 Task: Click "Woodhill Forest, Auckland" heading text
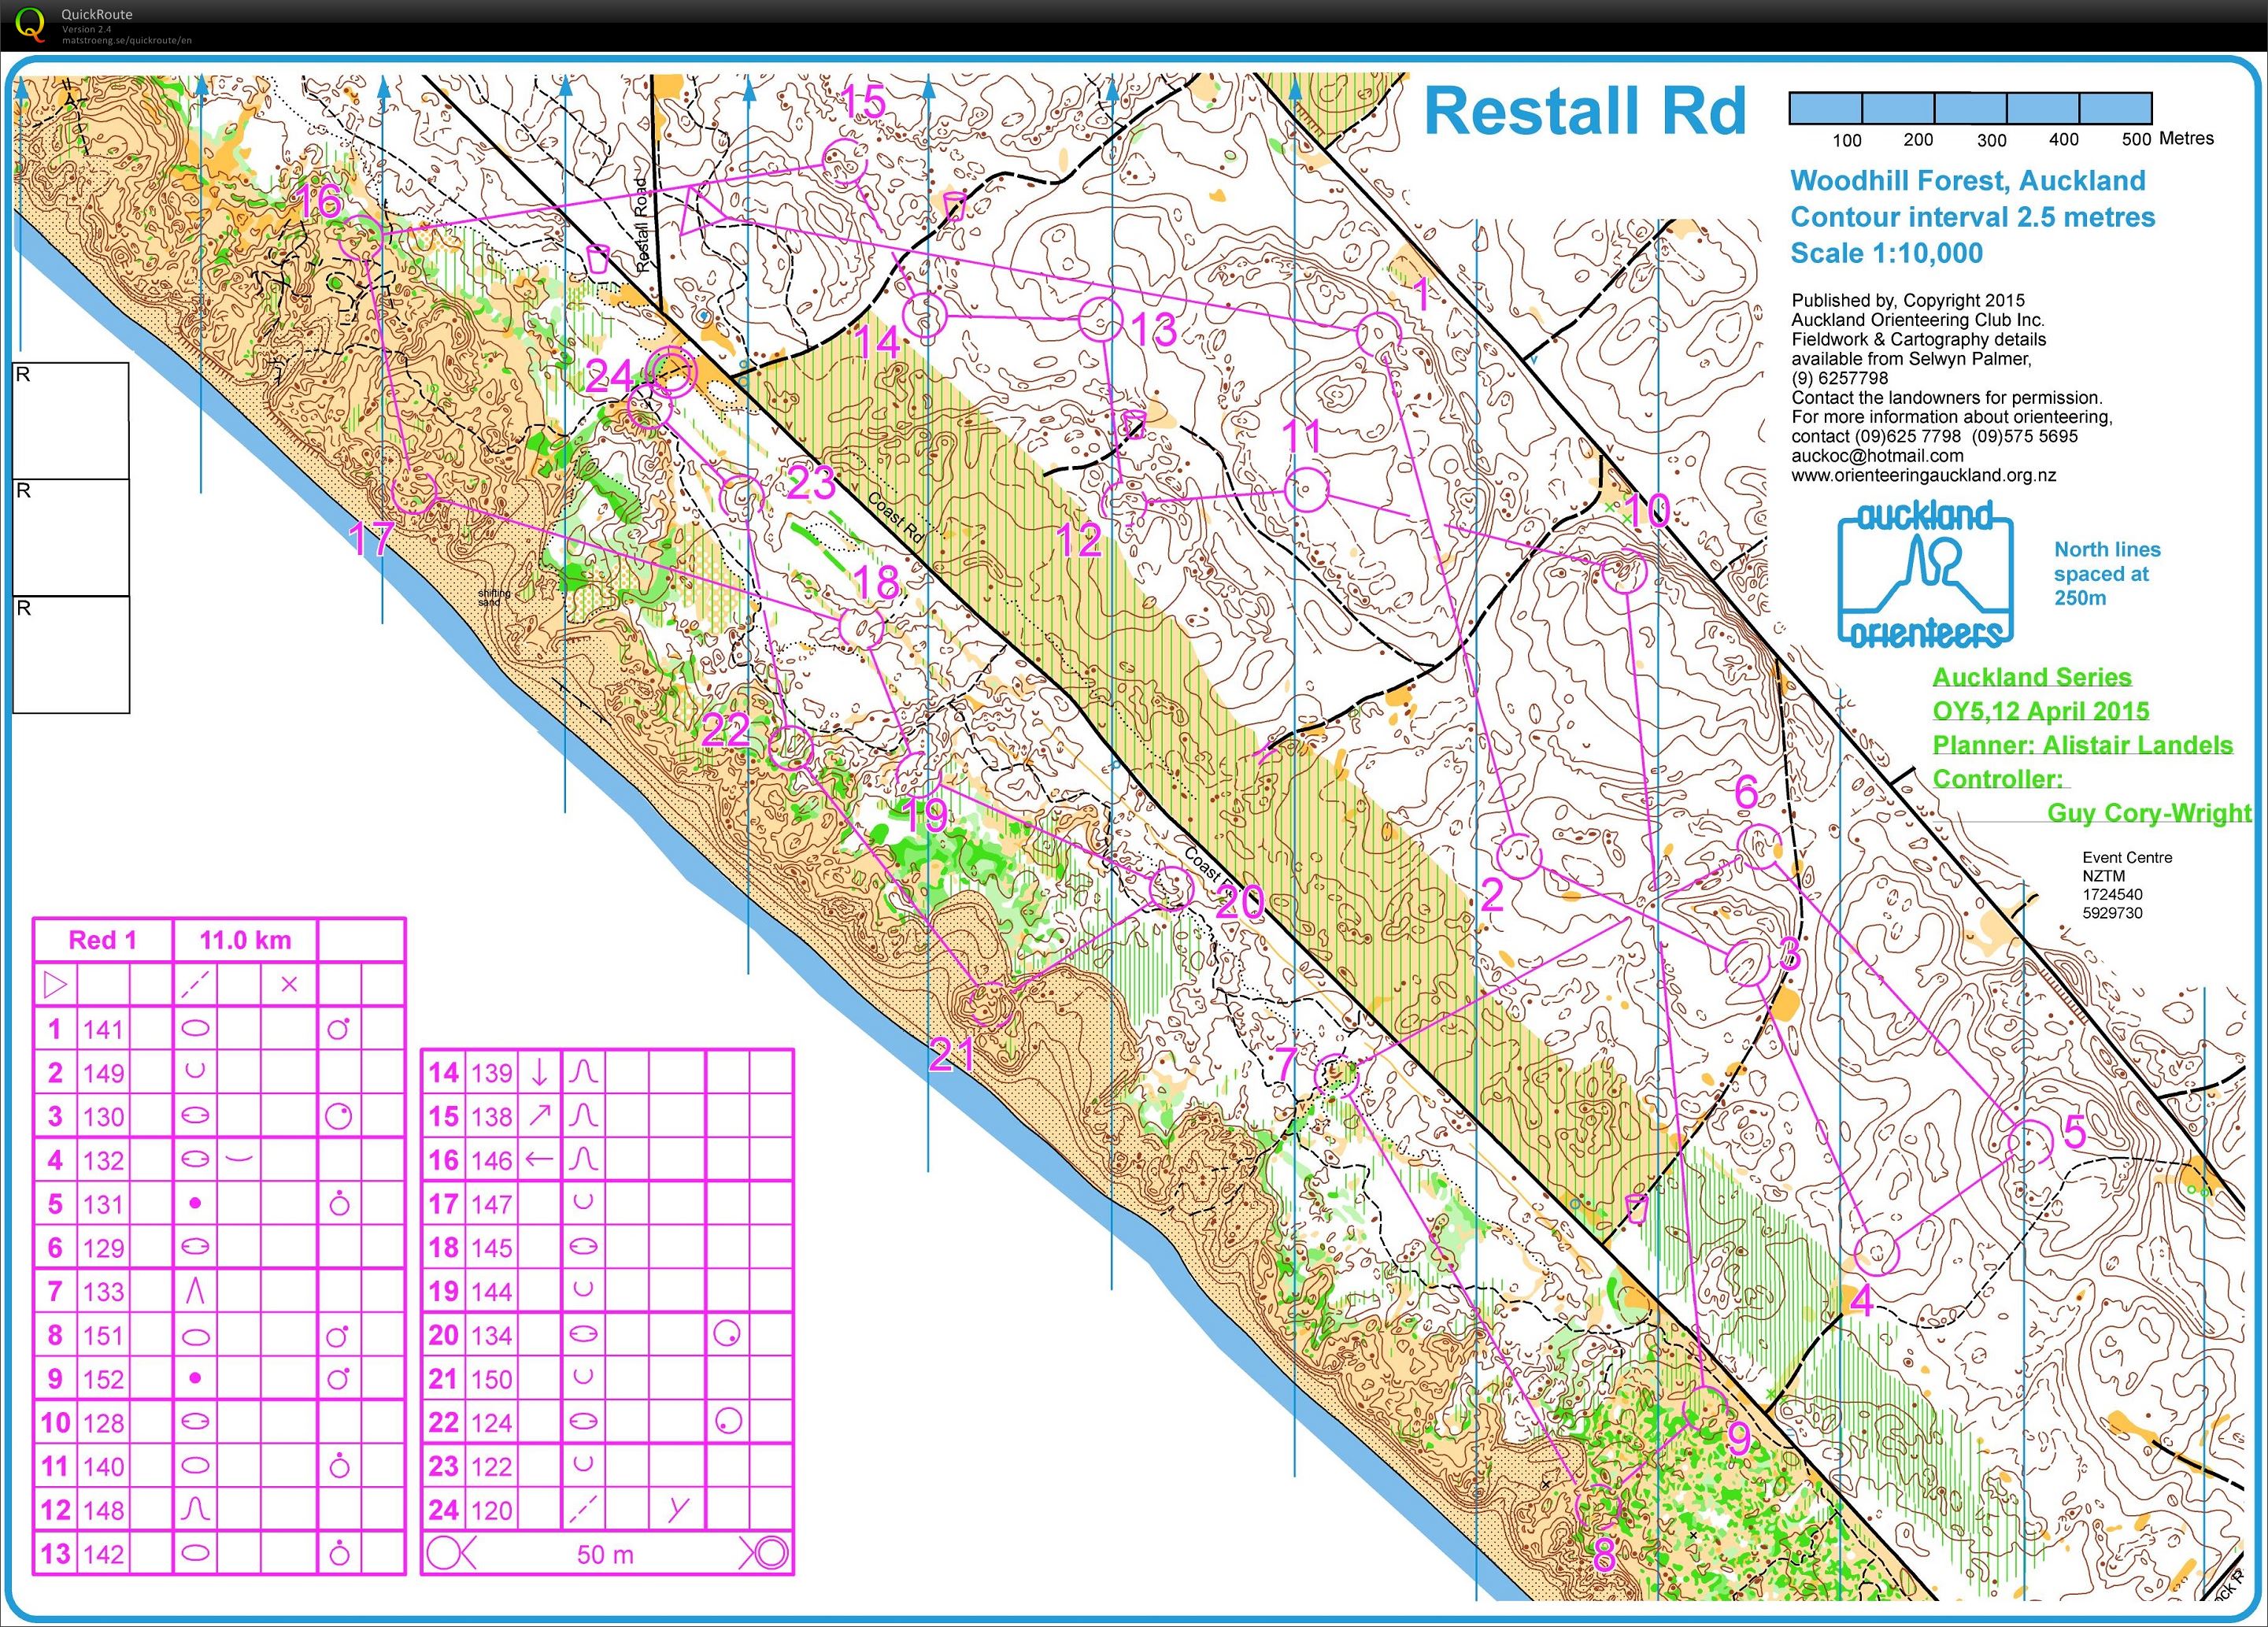coord(1967,181)
